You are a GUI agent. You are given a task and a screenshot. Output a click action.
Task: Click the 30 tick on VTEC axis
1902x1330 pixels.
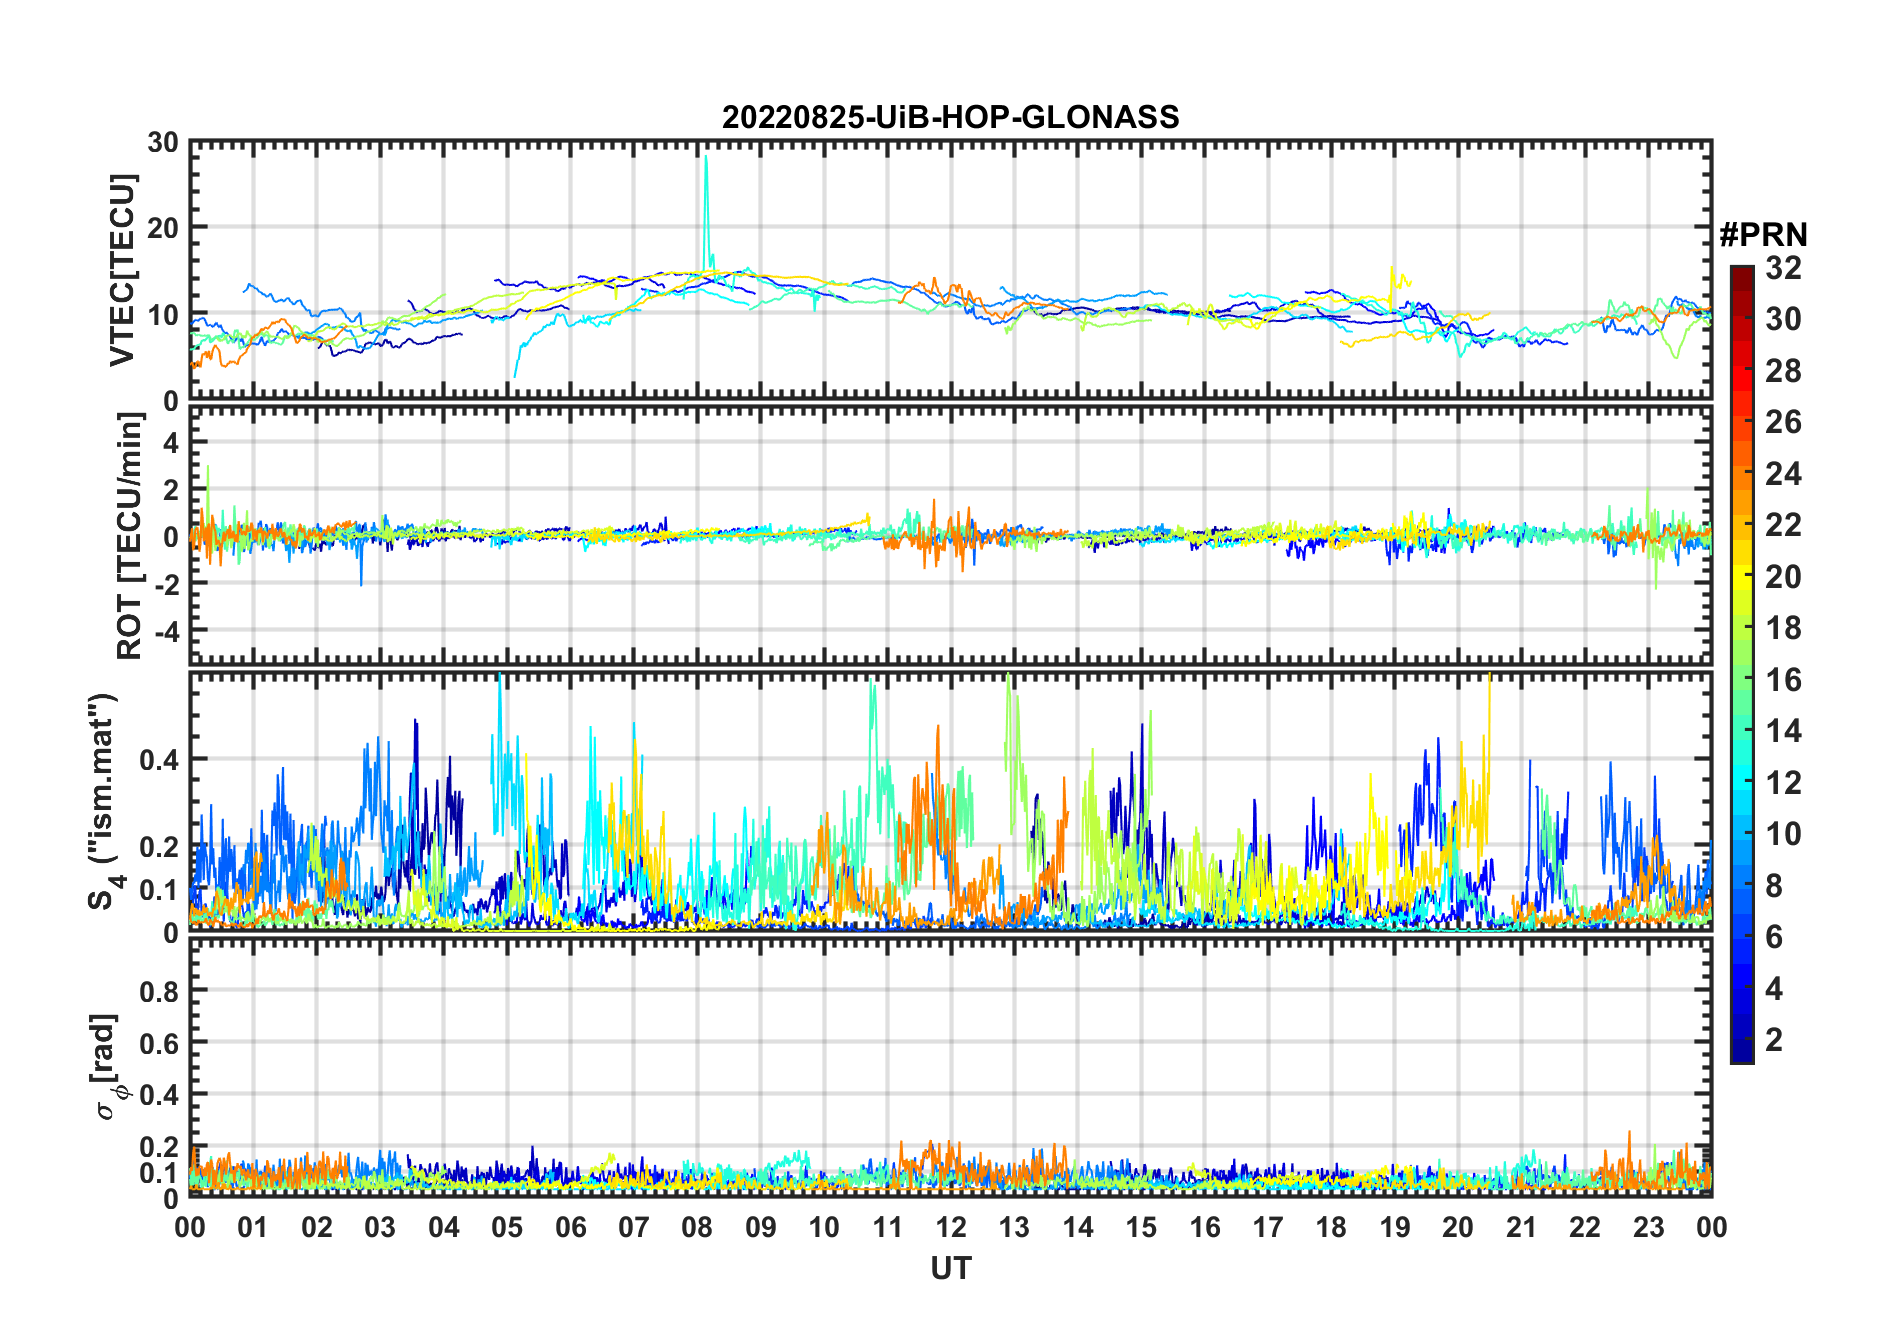(x=163, y=142)
